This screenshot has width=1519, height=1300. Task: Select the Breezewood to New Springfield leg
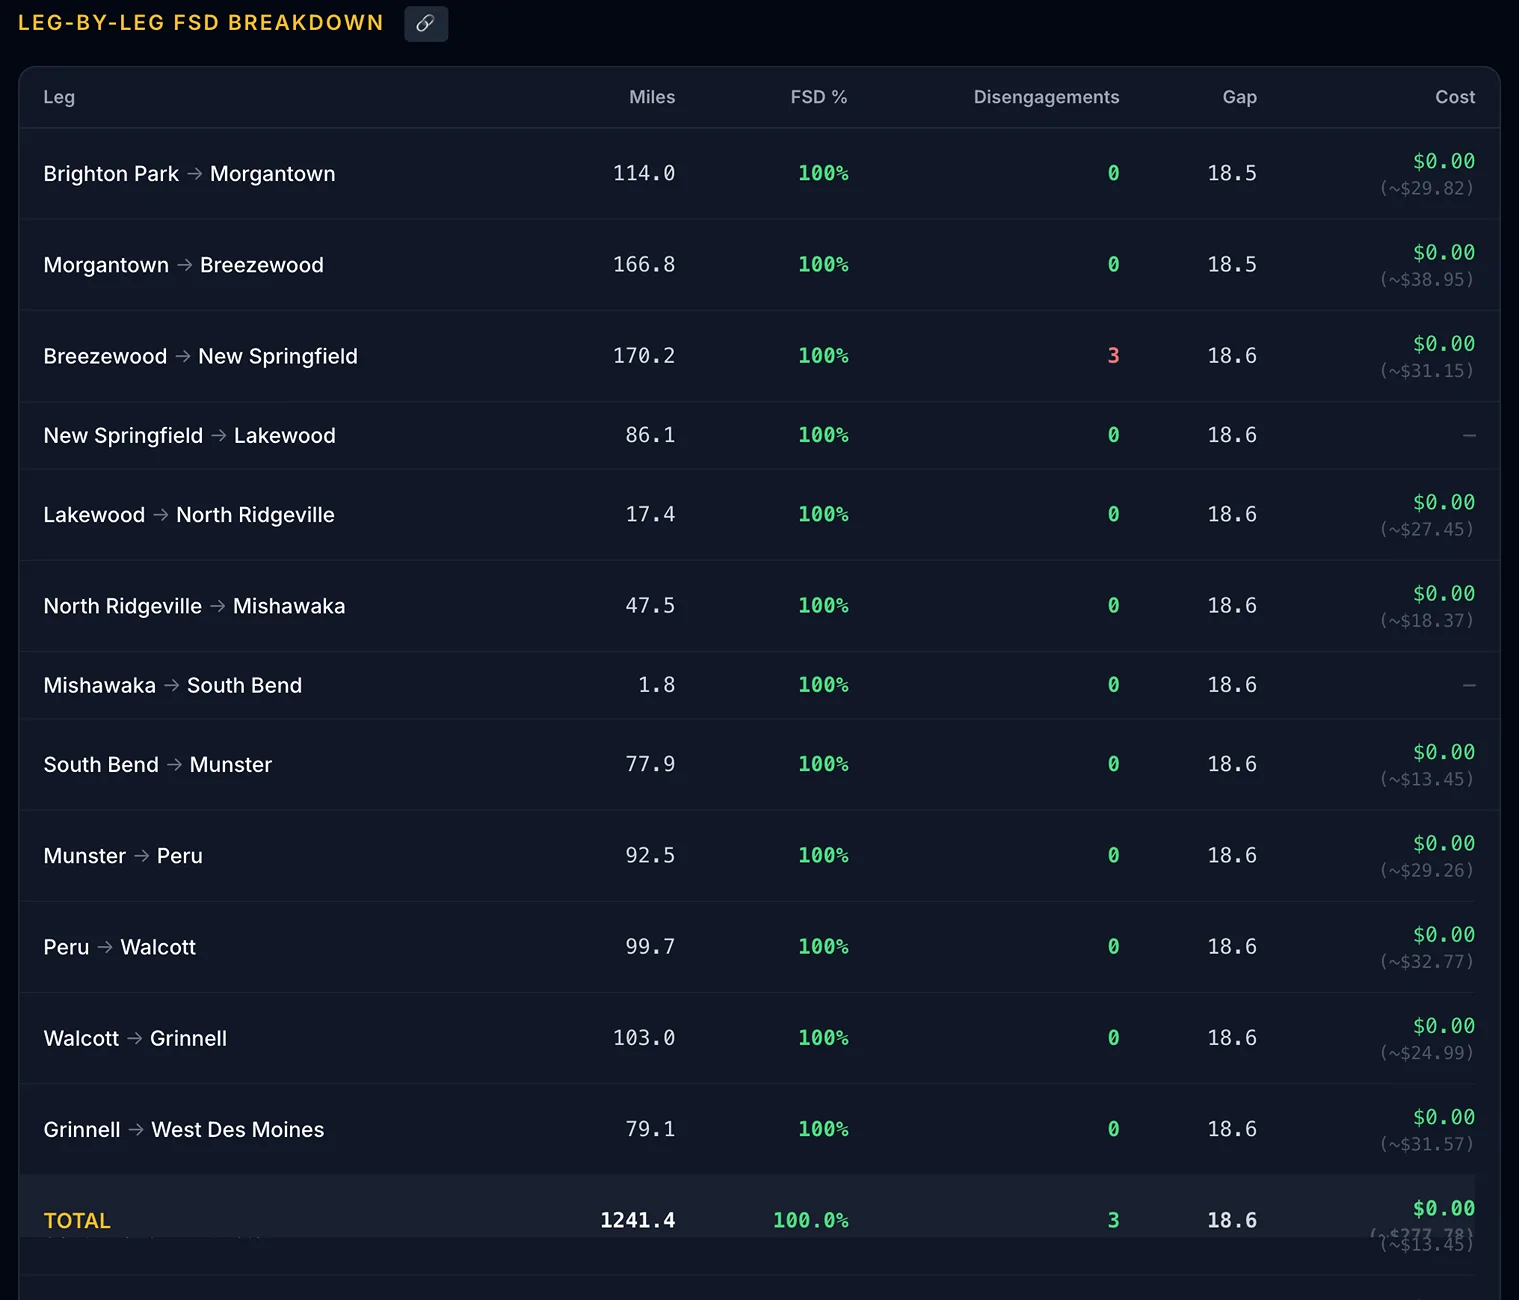click(759, 356)
